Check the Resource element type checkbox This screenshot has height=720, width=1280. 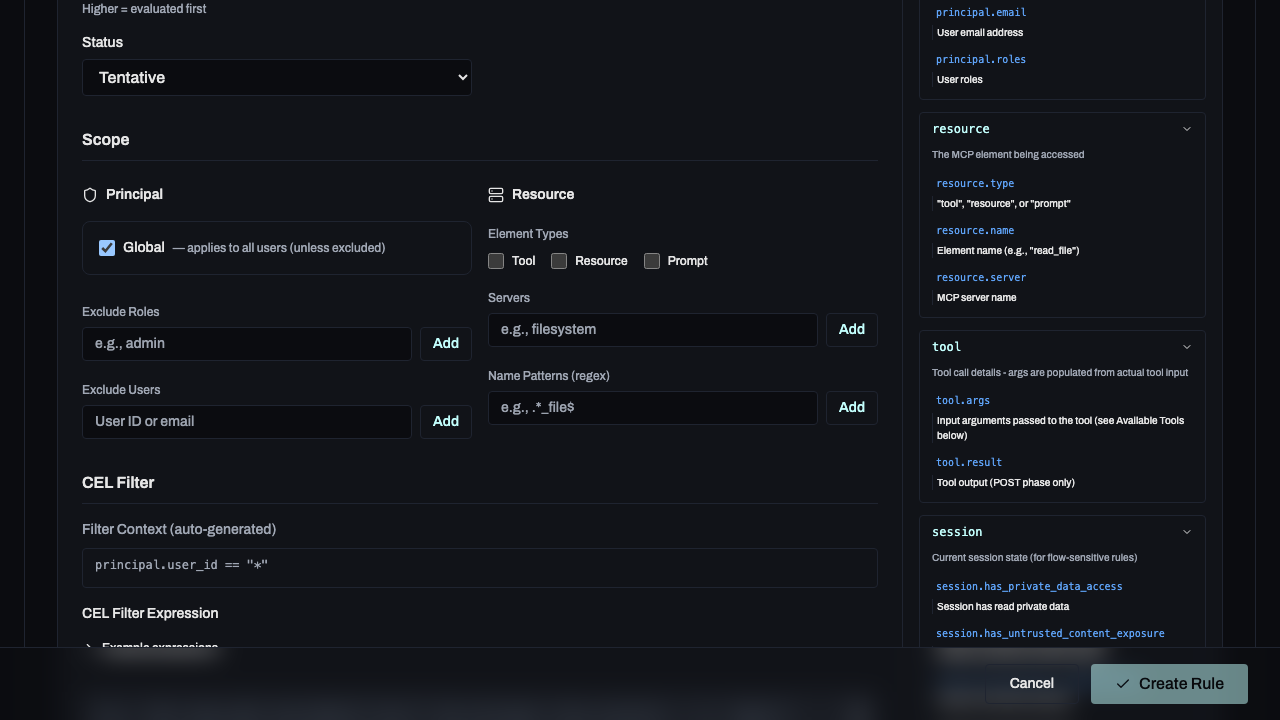coord(559,261)
